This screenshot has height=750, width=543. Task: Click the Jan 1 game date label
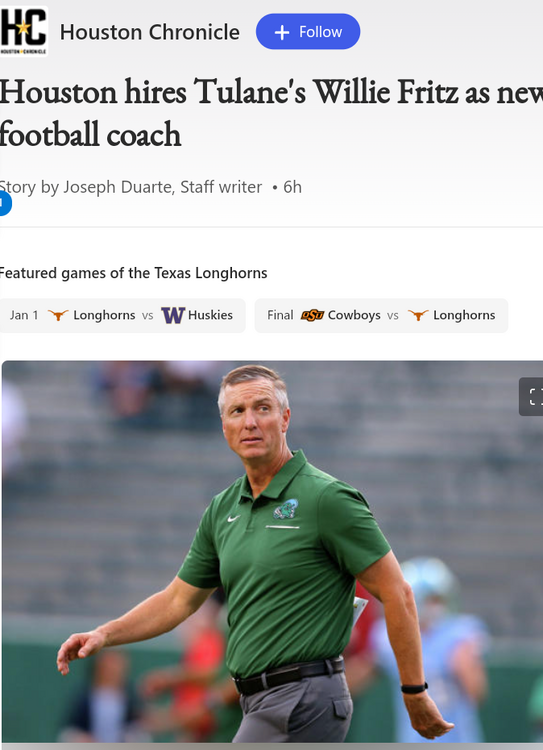pos(24,315)
